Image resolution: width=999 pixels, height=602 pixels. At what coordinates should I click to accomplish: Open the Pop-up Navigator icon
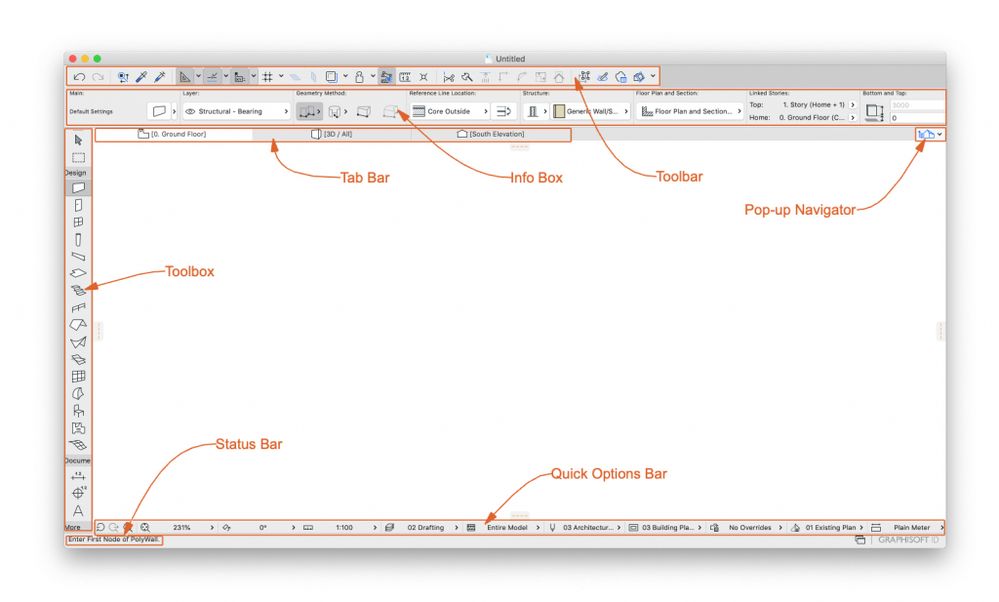pos(928,133)
